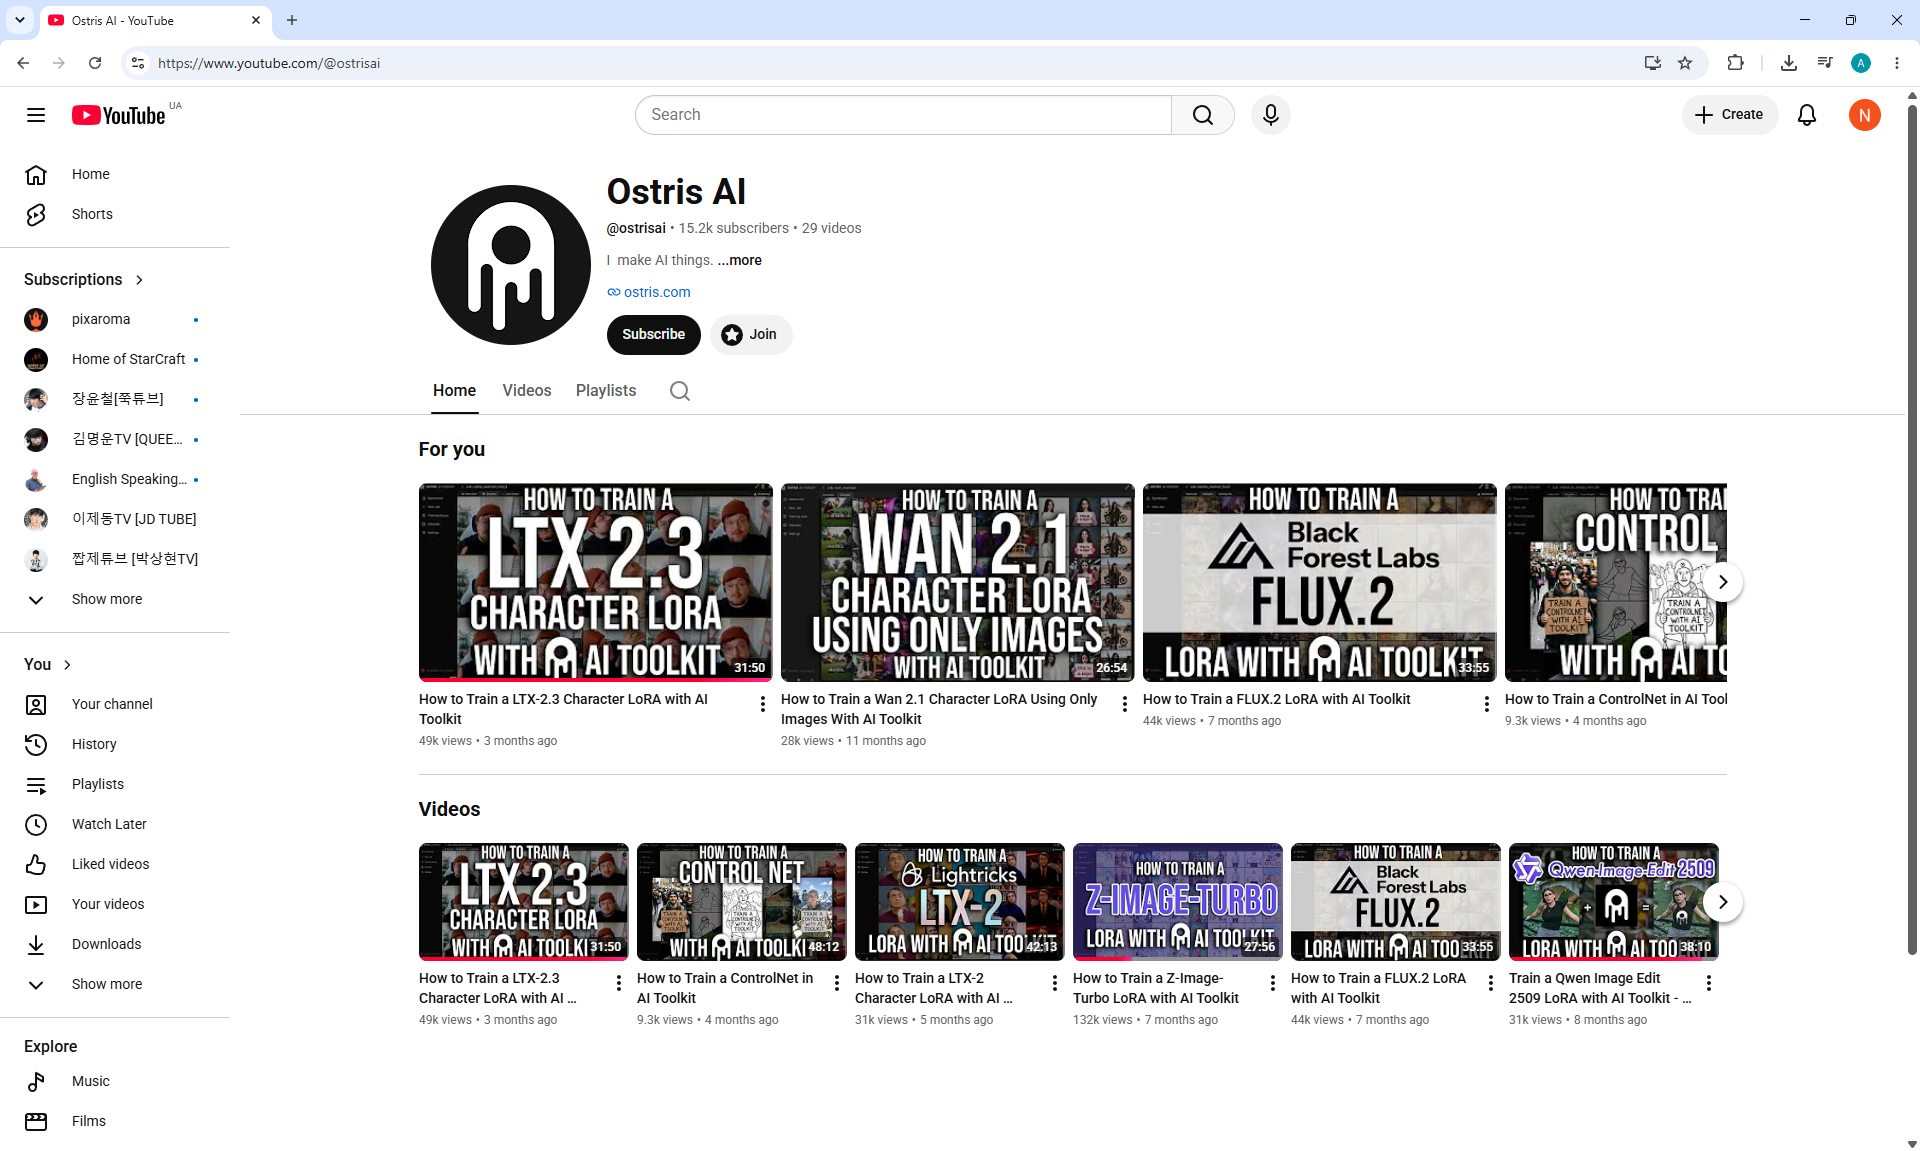Select the Ostris AI browser tab
Image resolution: width=1920 pixels, height=1151 pixels.
point(155,20)
